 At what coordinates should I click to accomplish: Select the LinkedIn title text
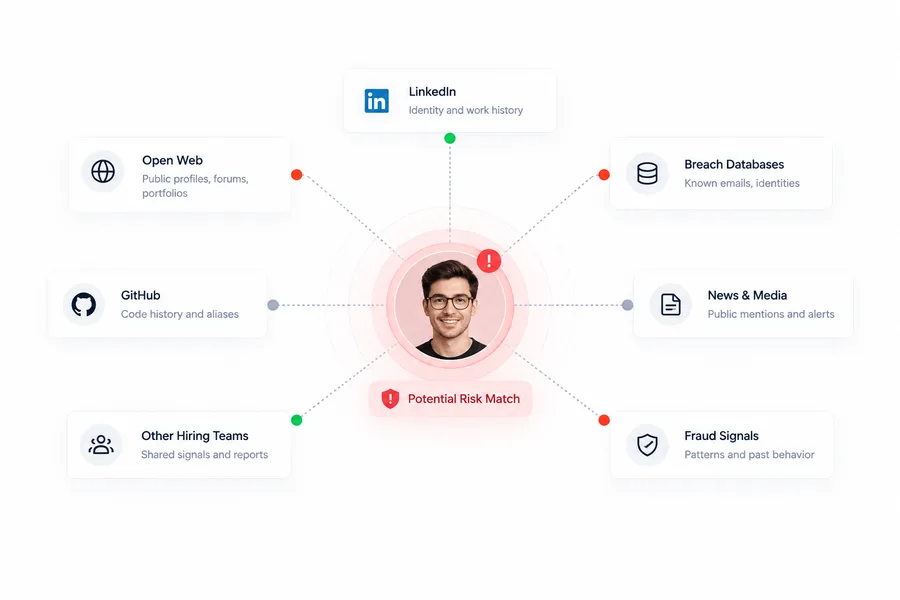click(432, 92)
